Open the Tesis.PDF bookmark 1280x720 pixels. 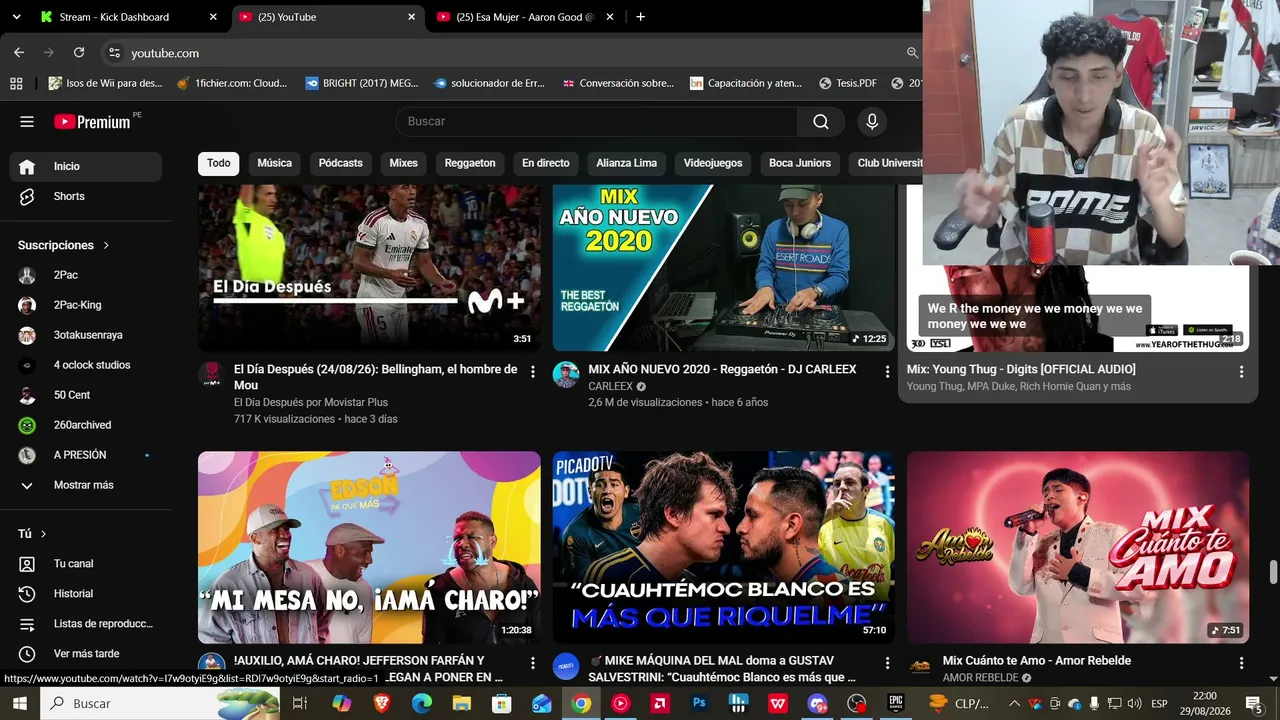pyautogui.click(x=847, y=84)
